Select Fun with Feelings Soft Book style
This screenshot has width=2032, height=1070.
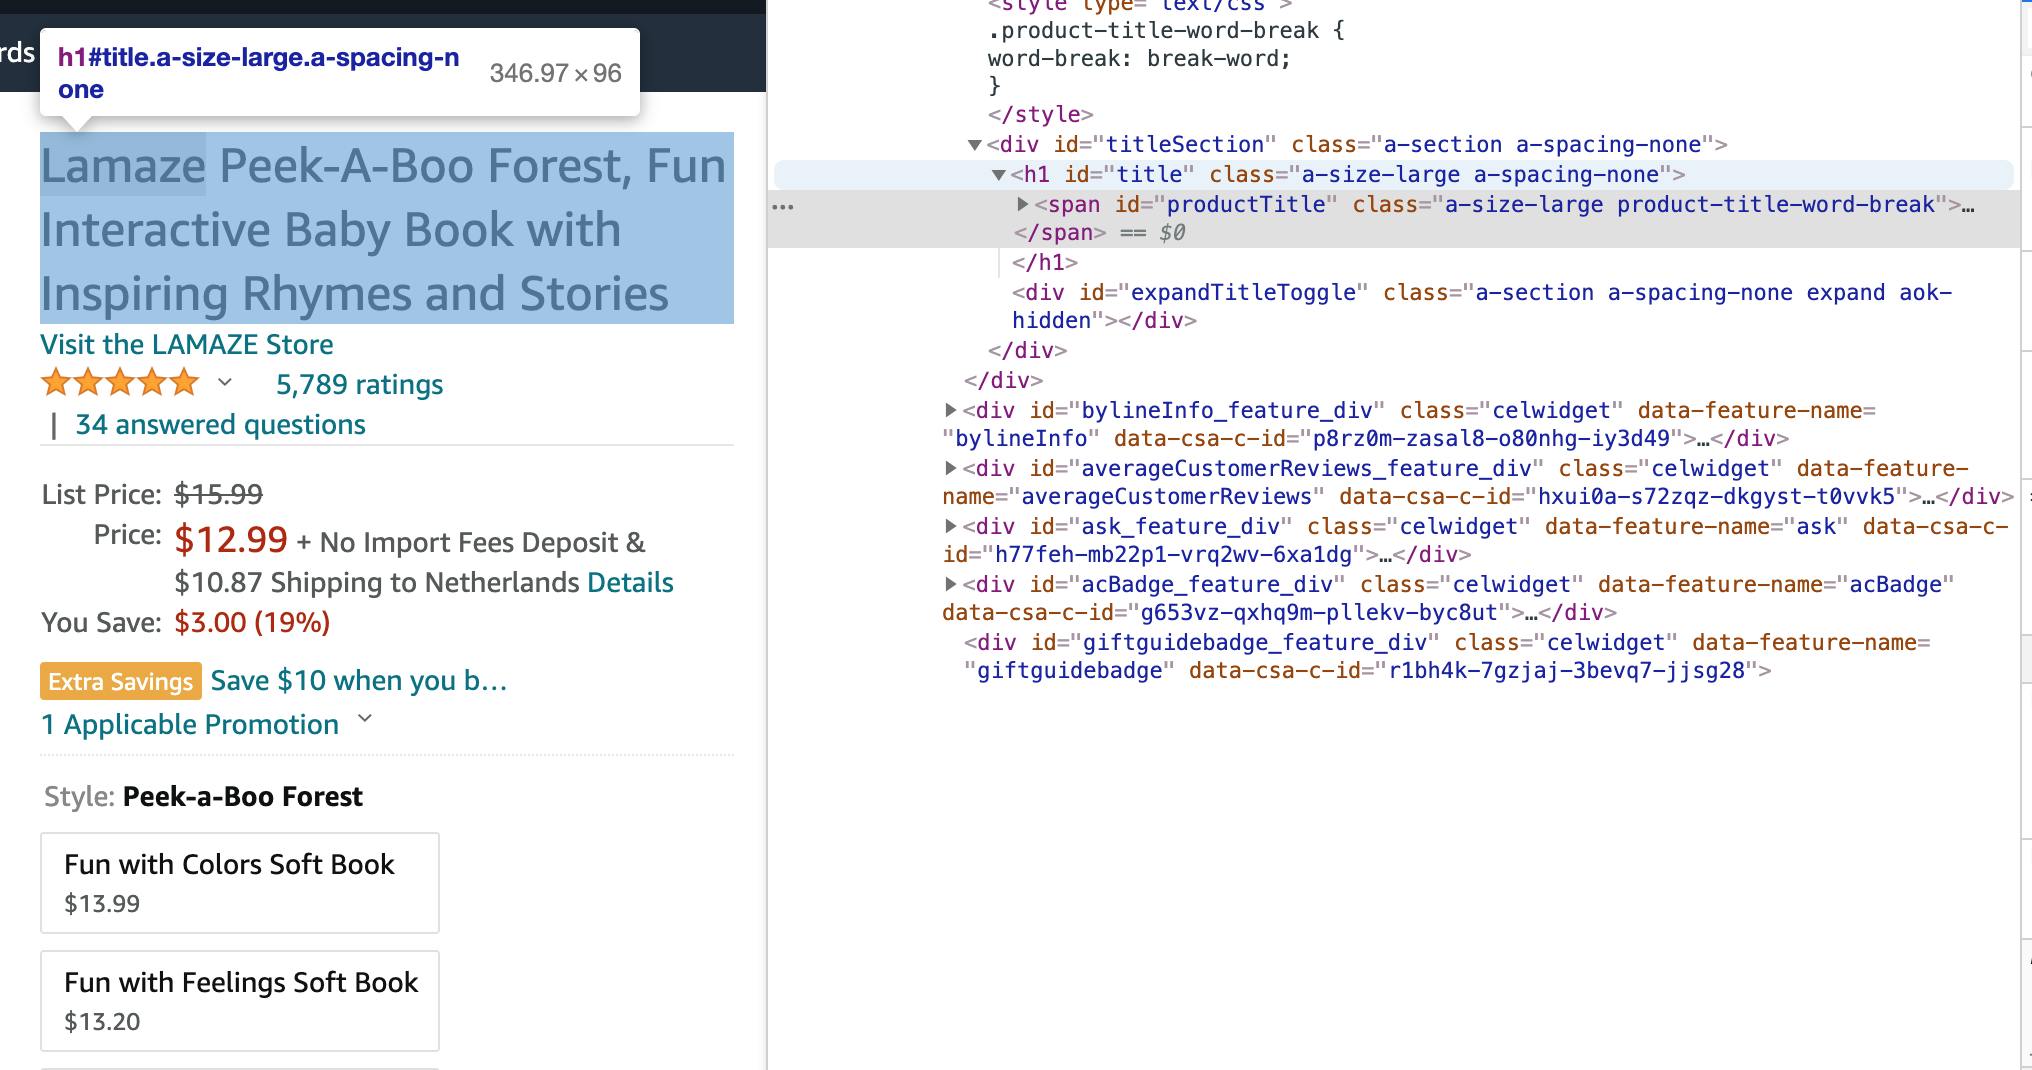(240, 1001)
